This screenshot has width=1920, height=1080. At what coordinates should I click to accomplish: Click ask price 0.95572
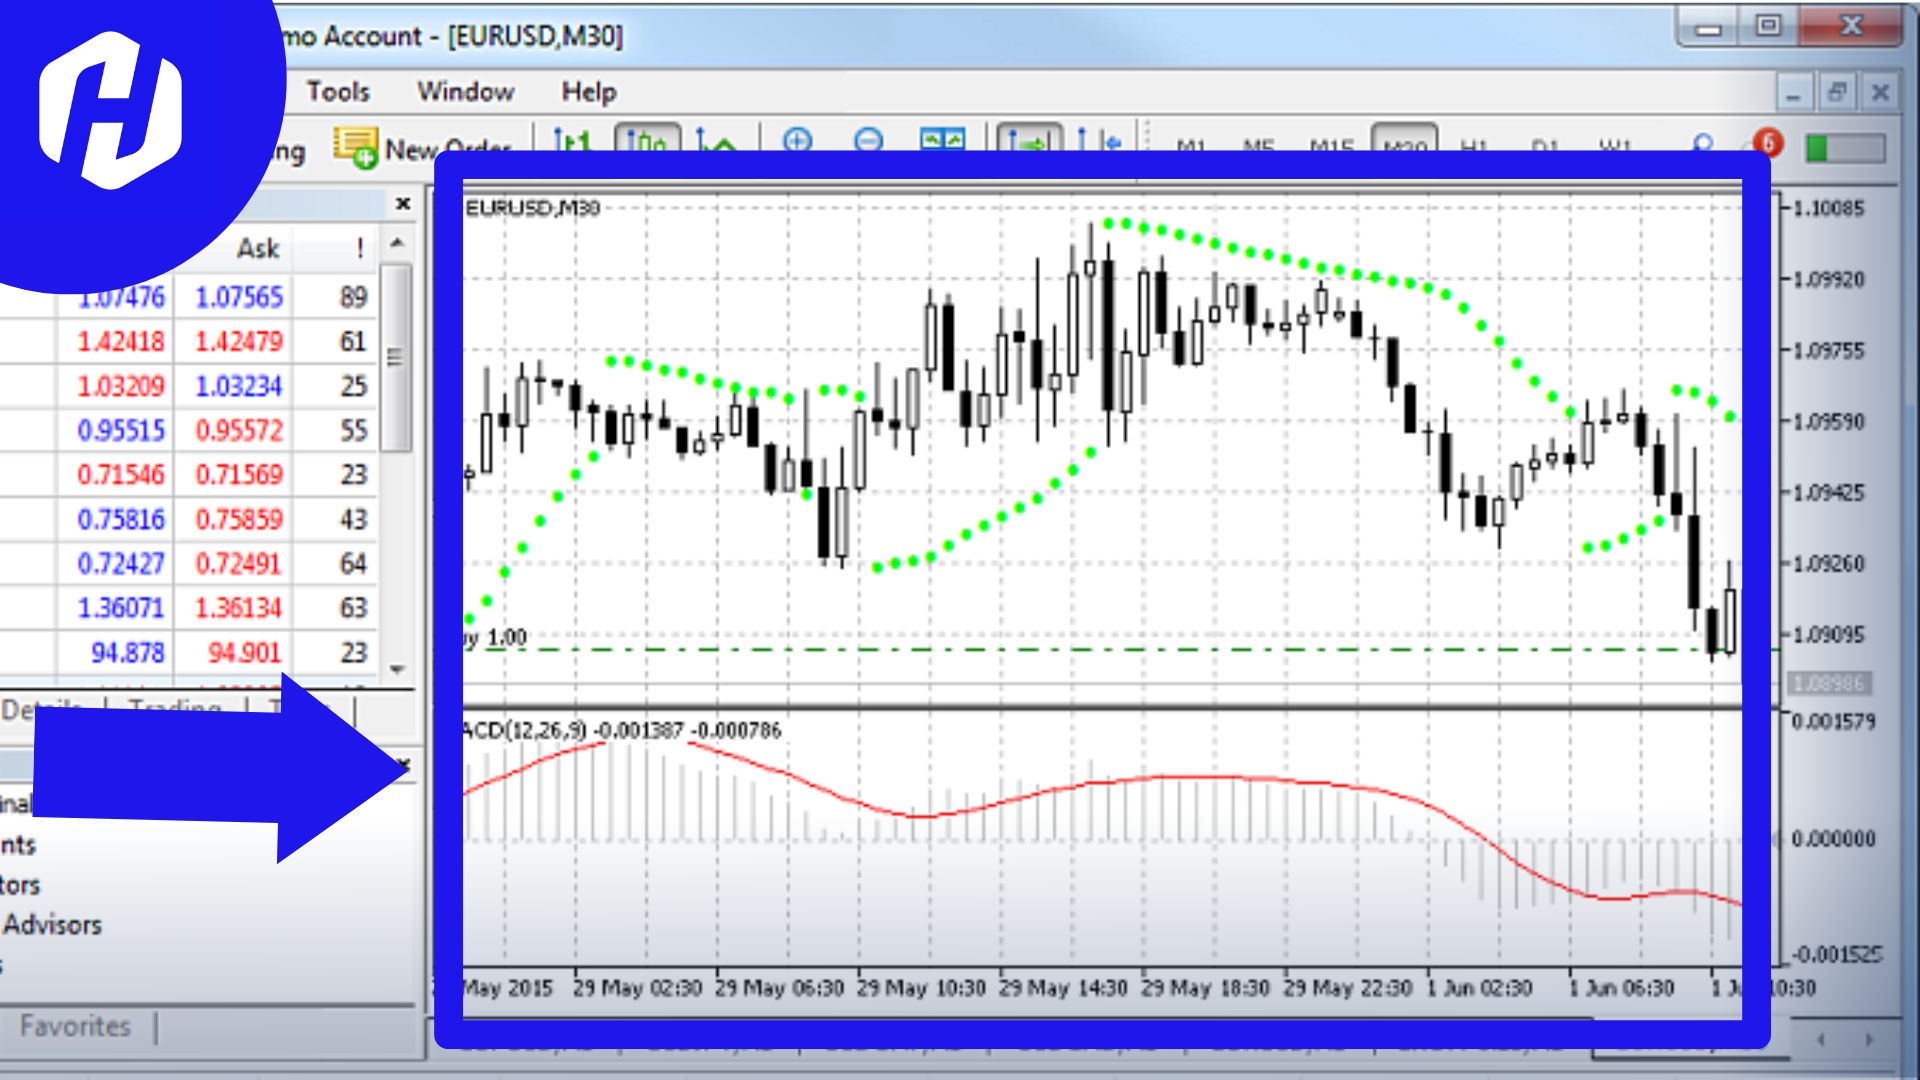click(239, 431)
